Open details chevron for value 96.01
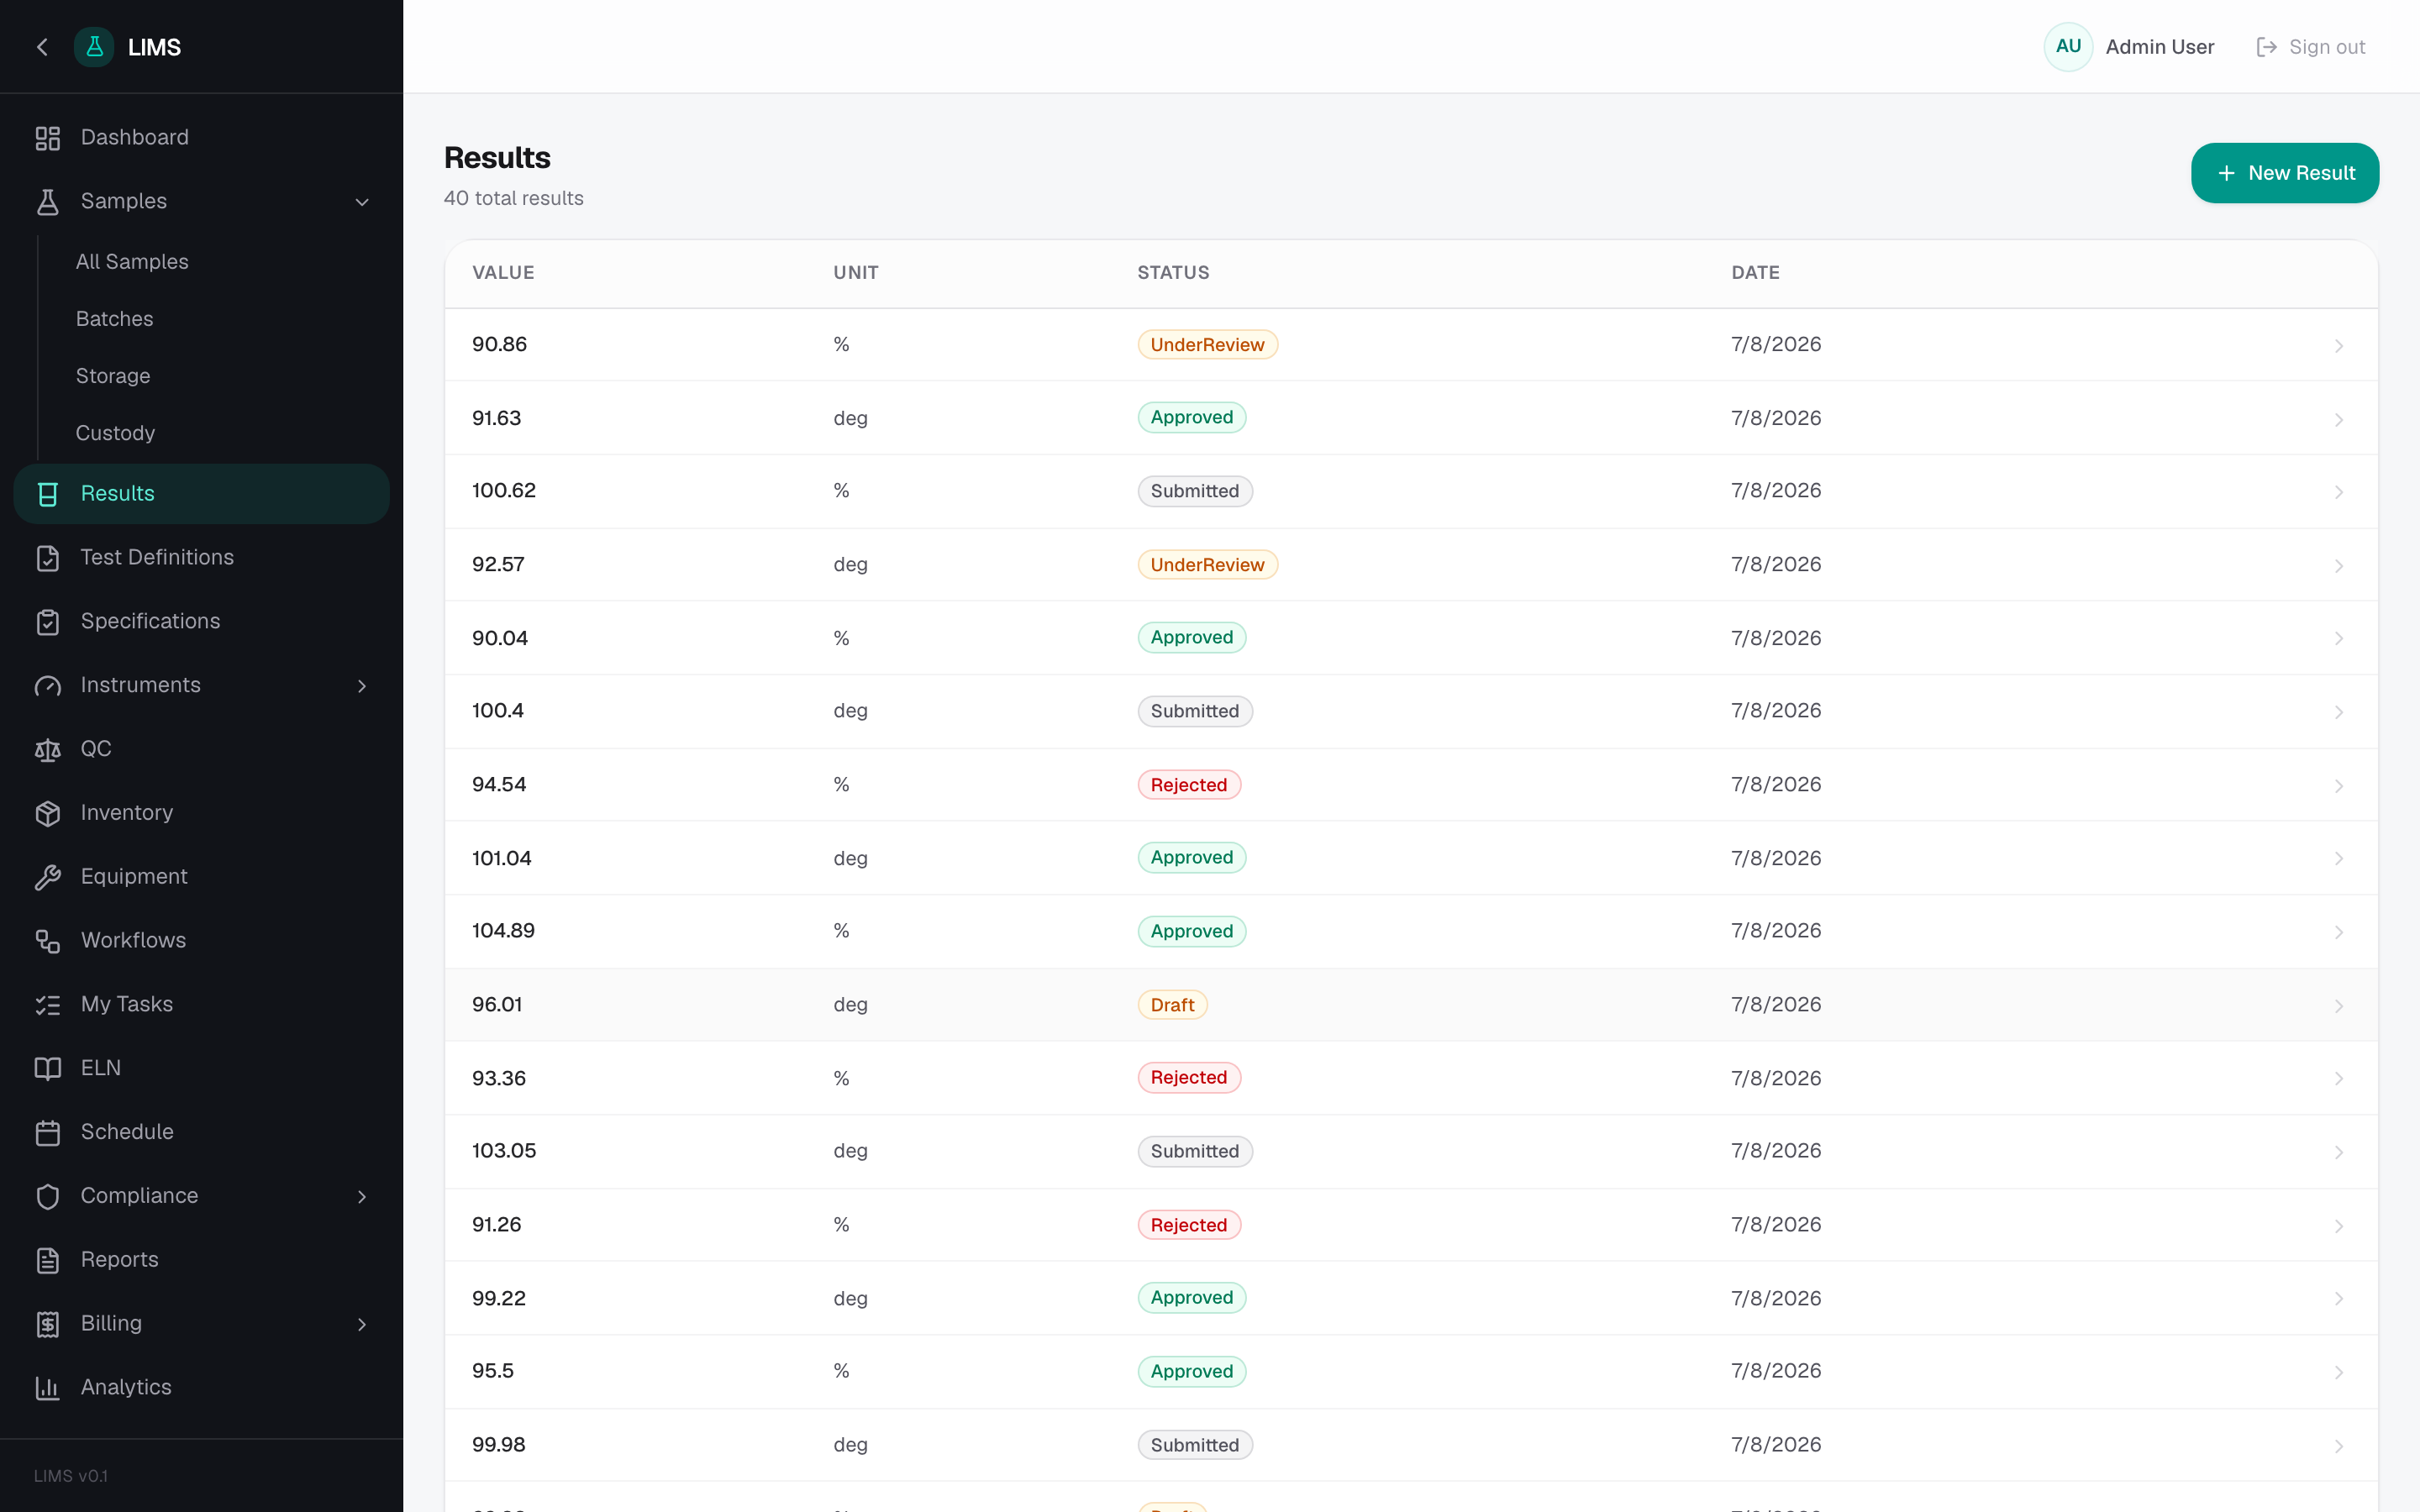This screenshot has width=2420, height=1512. tap(2338, 1006)
